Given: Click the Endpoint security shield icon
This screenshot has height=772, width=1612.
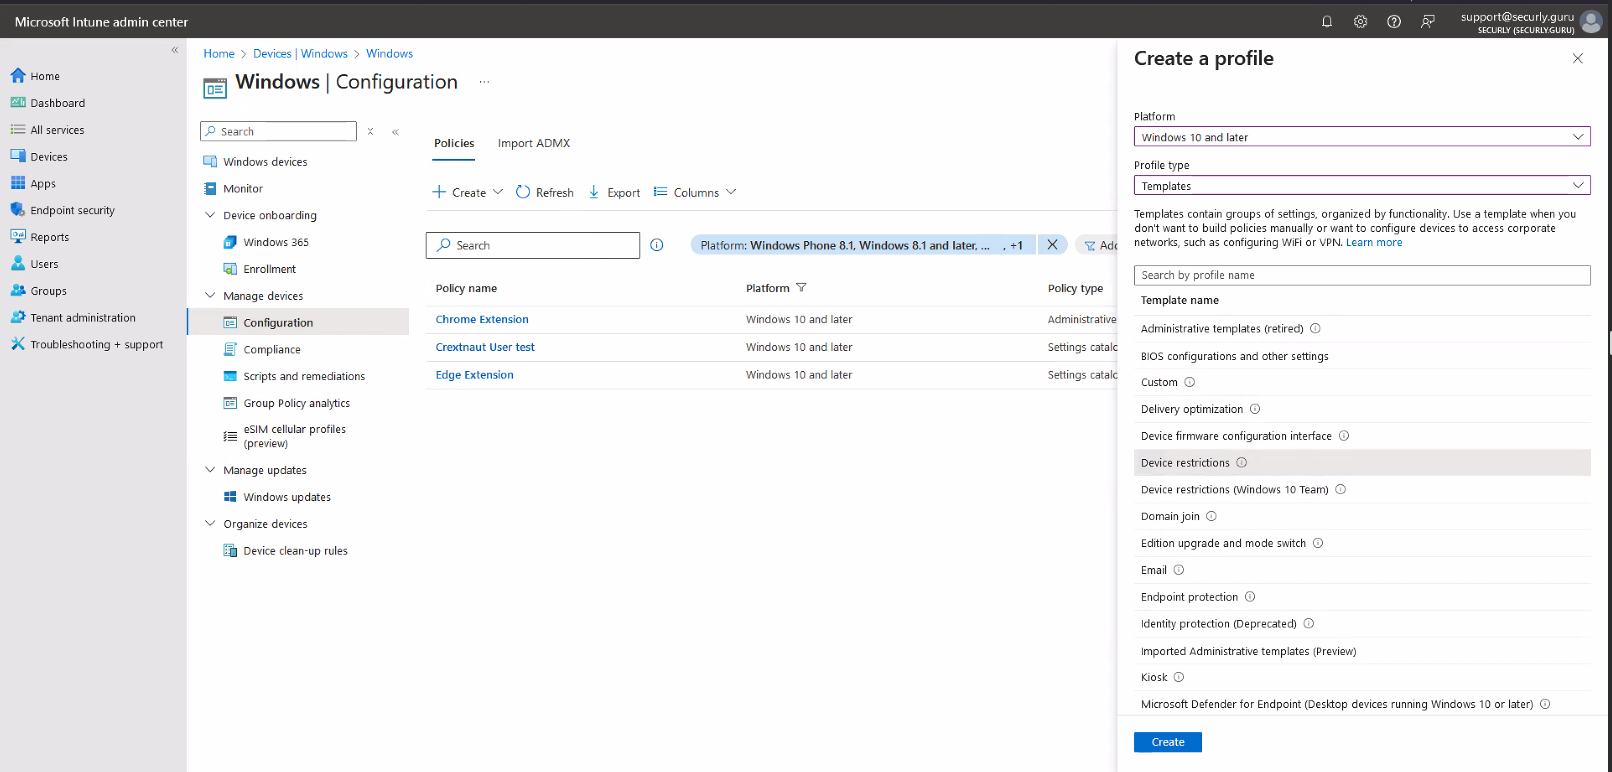Looking at the screenshot, I should pos(18,210).
